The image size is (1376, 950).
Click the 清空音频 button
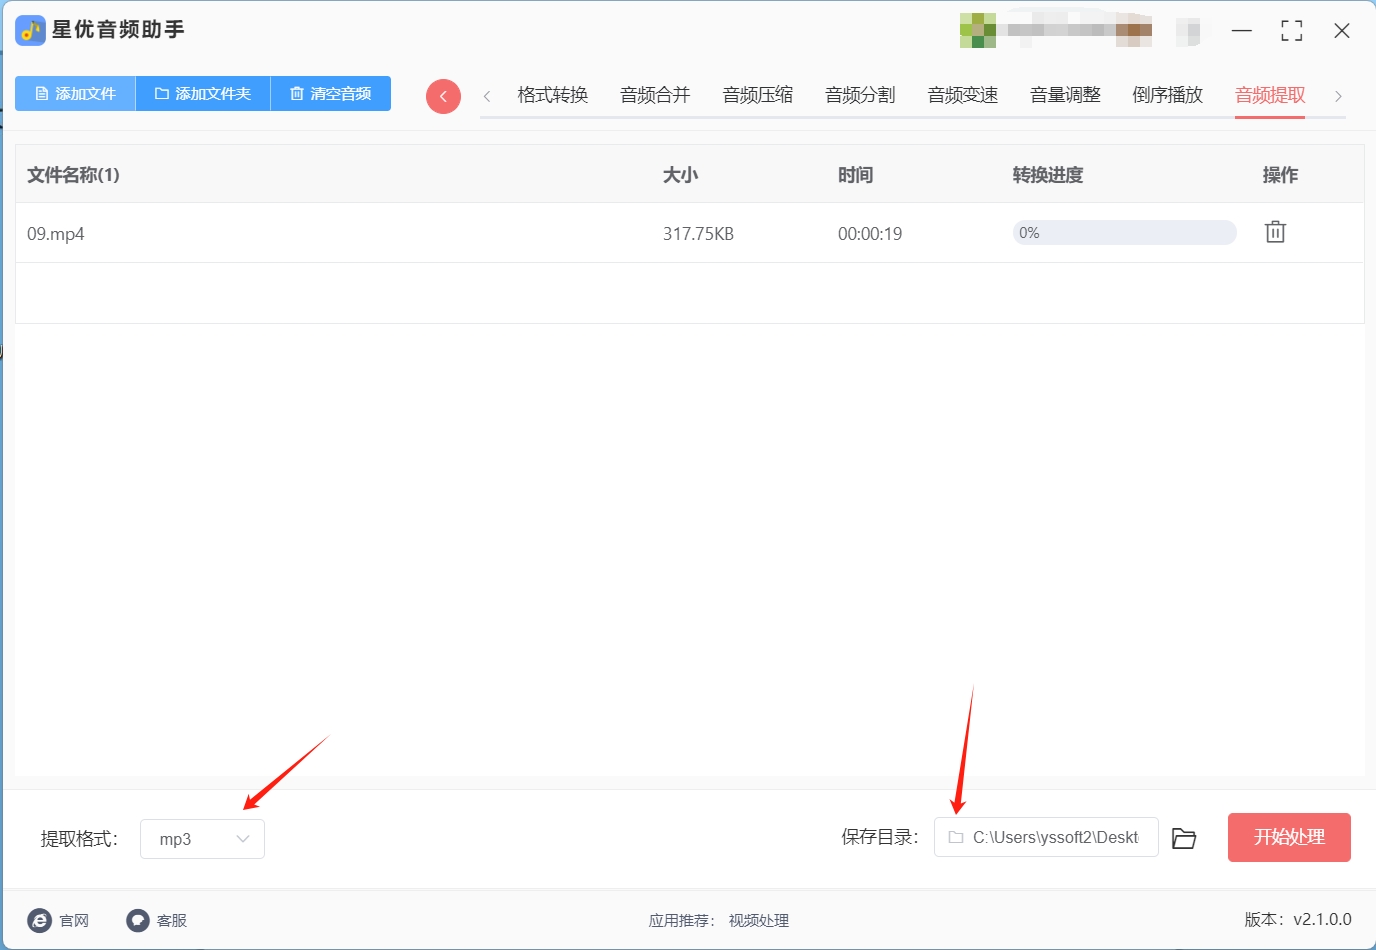pos(331,94)
